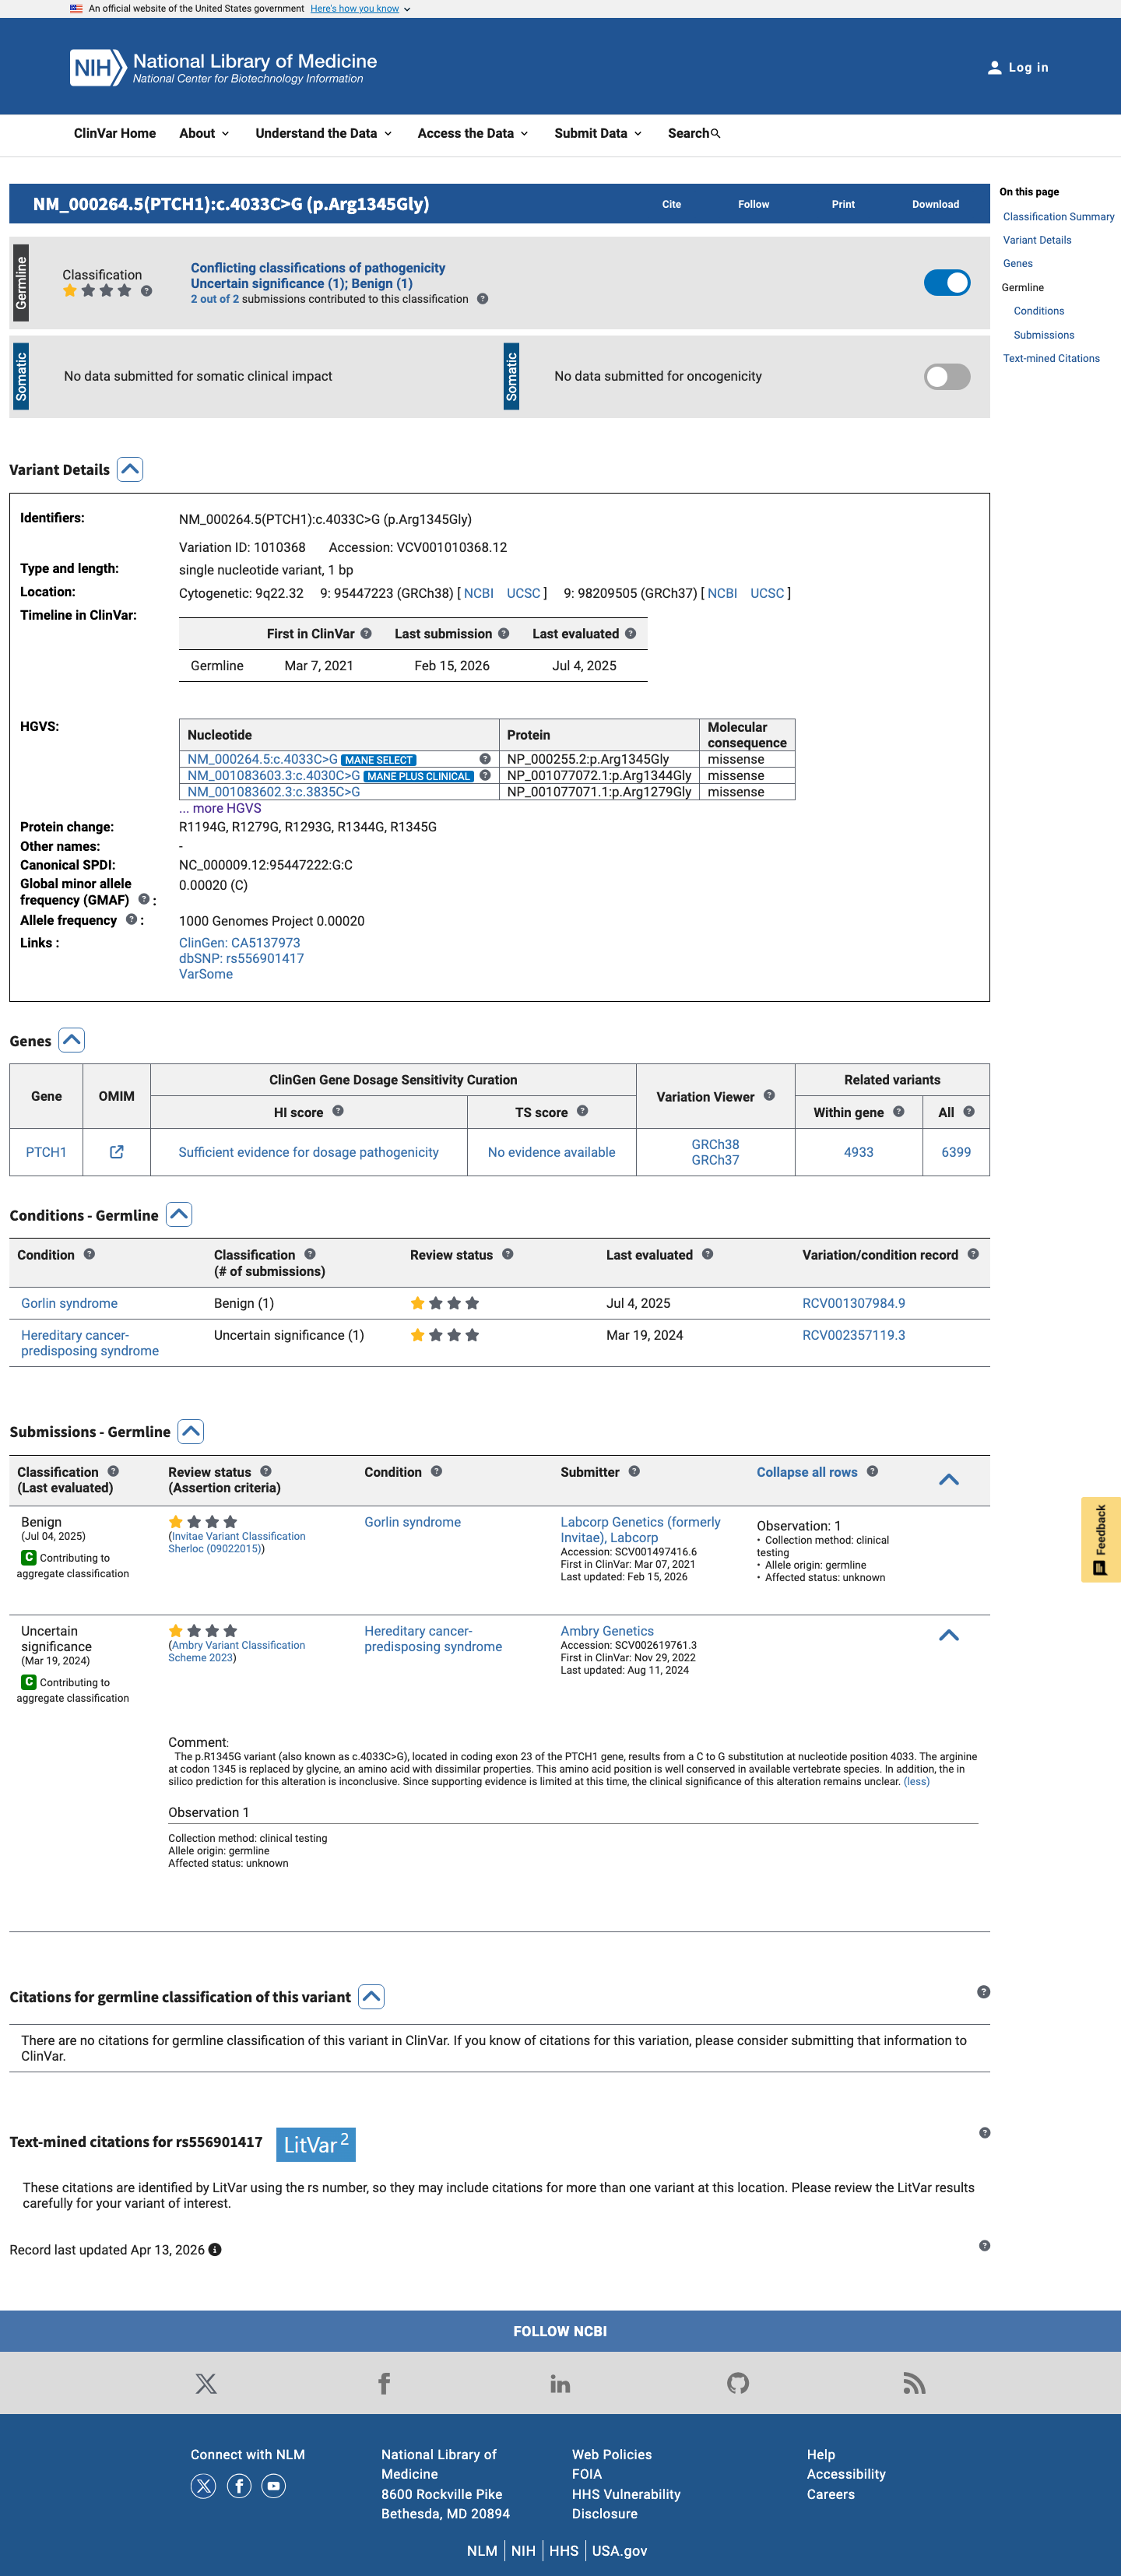The image size is (1121, 2576).
Task: Click Follow in the variant title bar
Action: (754, 204)
